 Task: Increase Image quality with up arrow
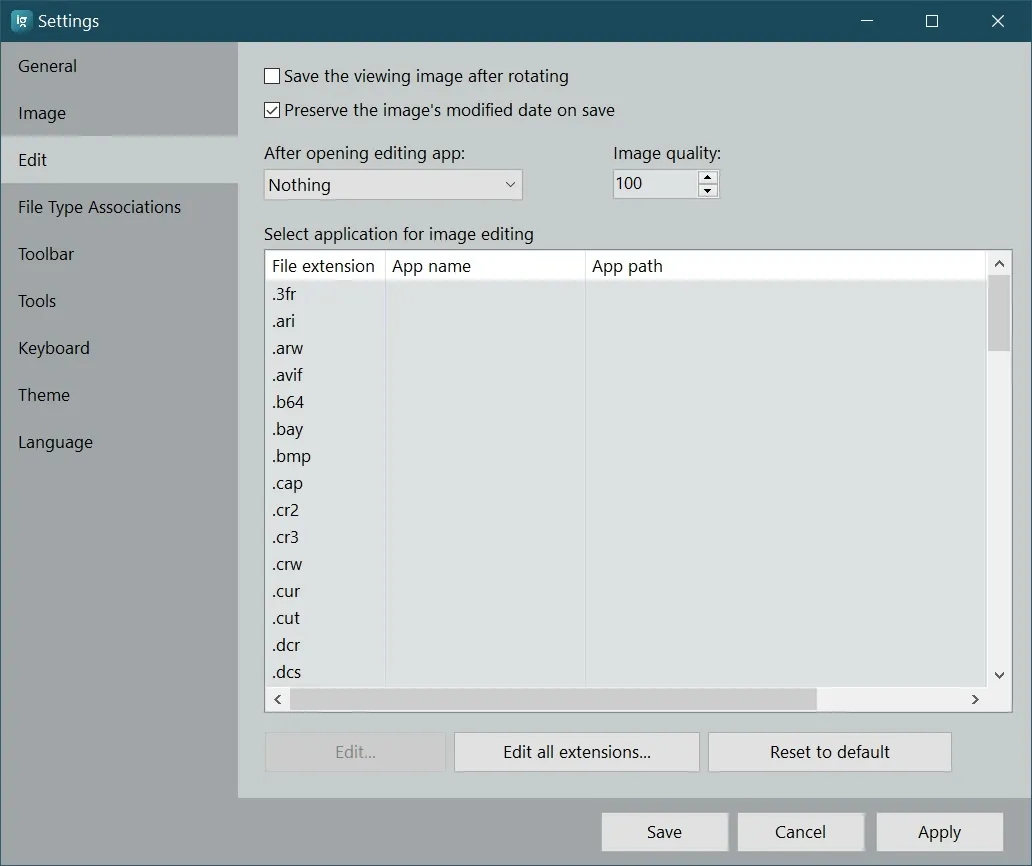pos(708,177)
